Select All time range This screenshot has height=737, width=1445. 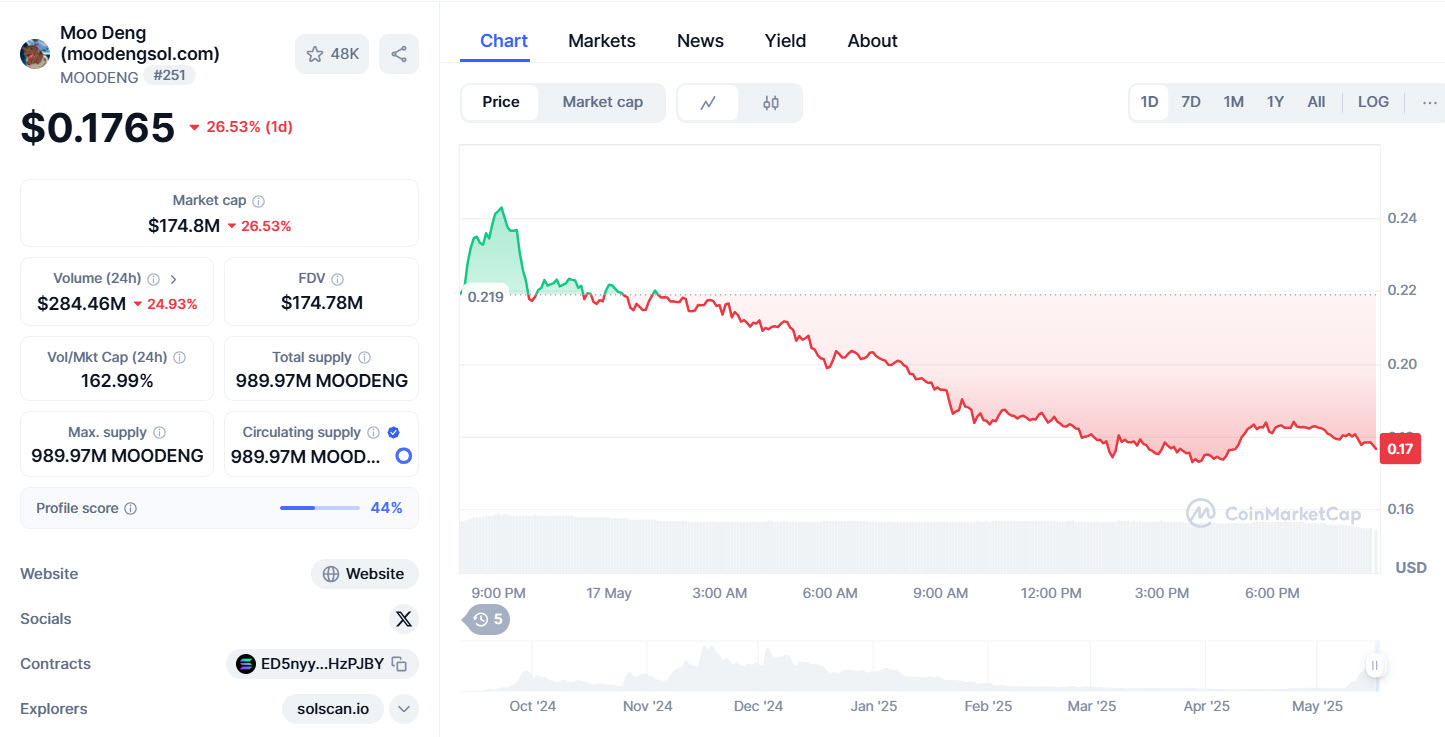click(1316, 102)
